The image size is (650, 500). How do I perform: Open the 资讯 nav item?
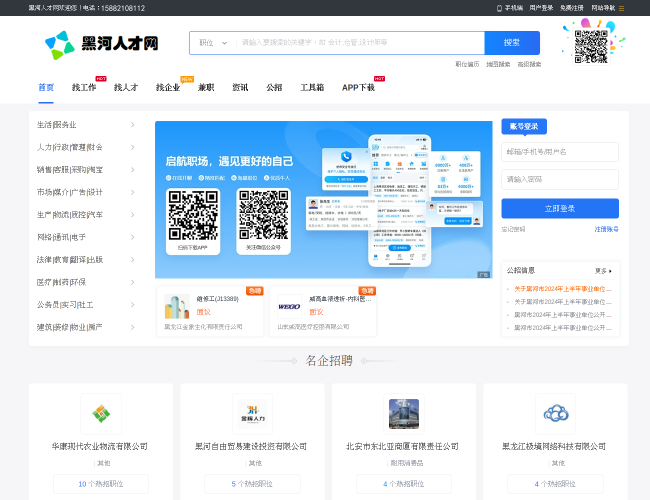(240, 87)
